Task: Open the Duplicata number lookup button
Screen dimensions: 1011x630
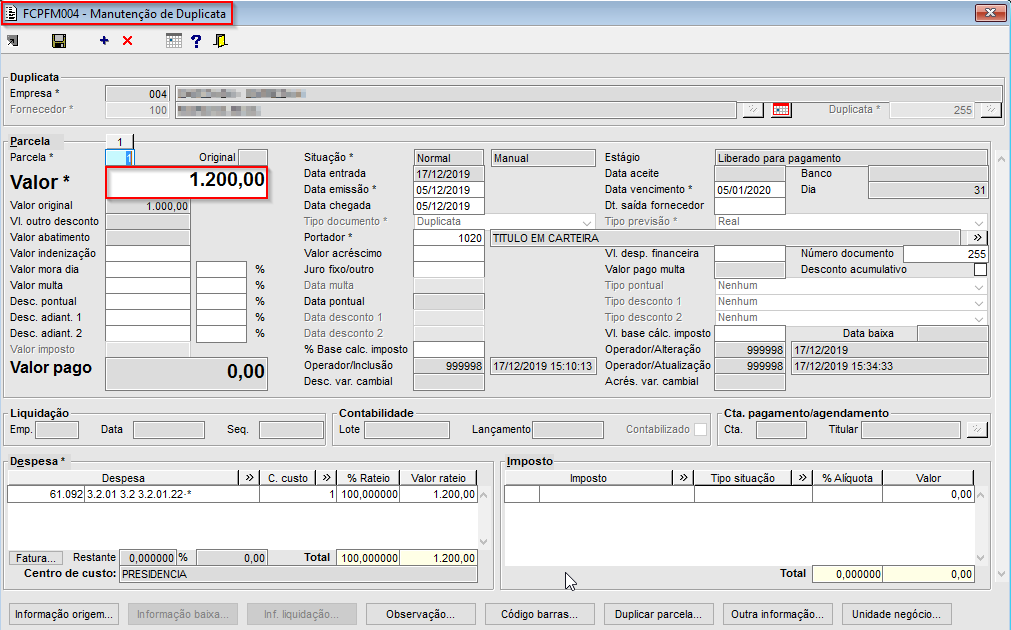Action: point(990,110)
